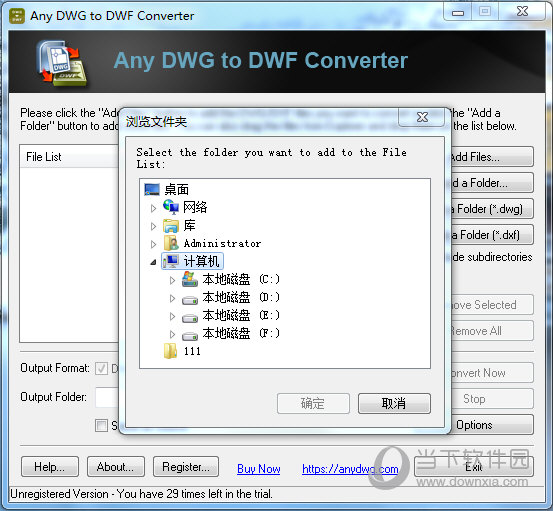The width and height of the screenshot is (553, 511).
Task: Select 库 in the folder tree
Action: pos(189,225)
